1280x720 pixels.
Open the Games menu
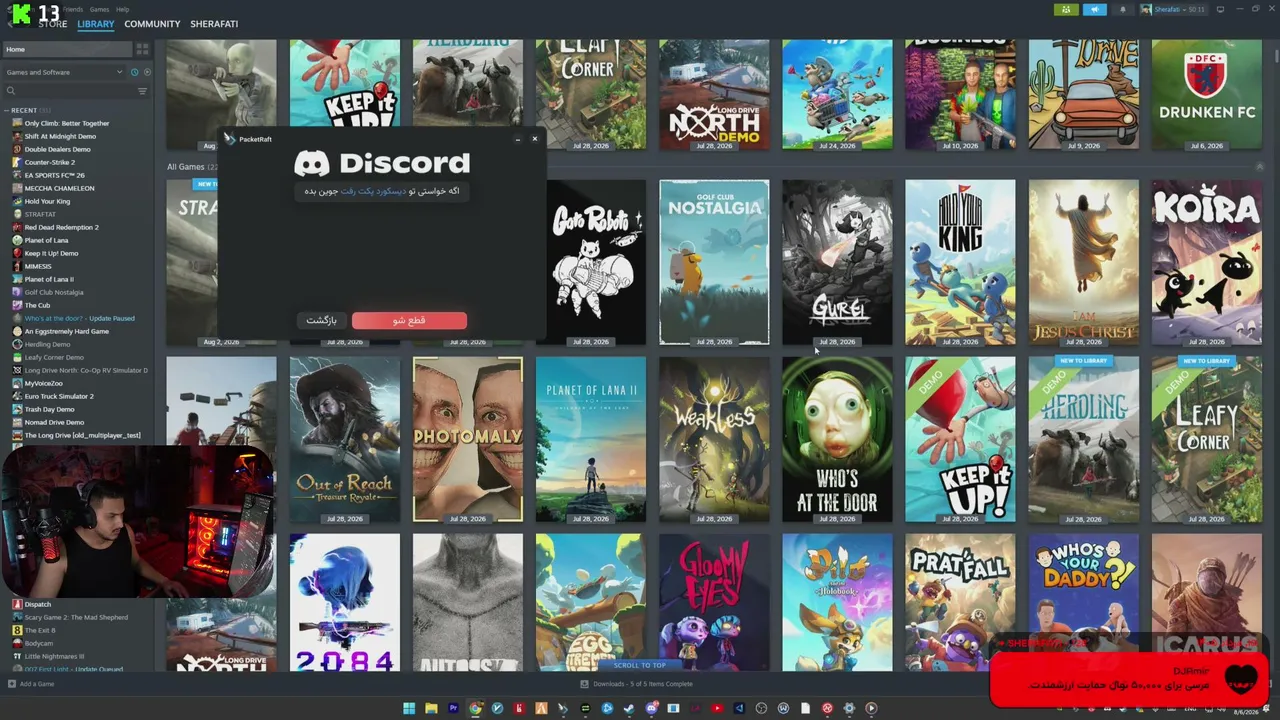[99, 9]
